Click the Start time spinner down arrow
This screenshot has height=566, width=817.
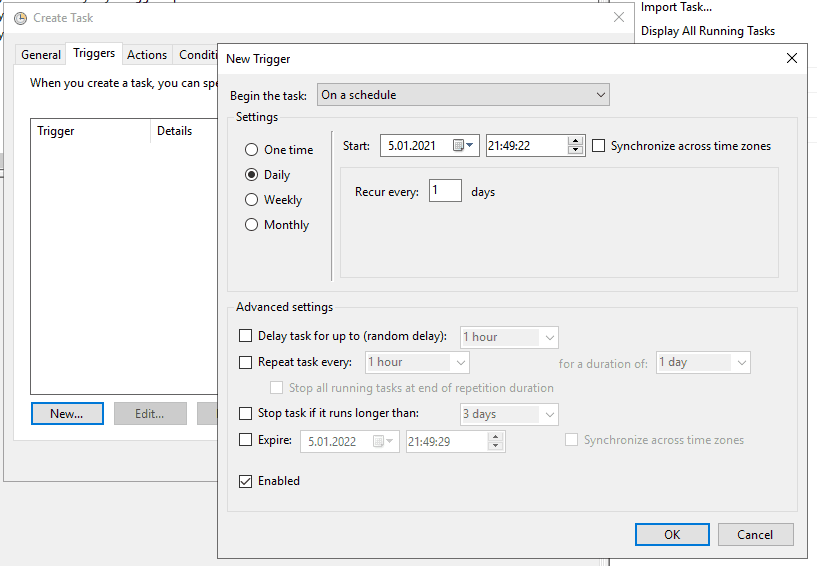pos(575,151)
